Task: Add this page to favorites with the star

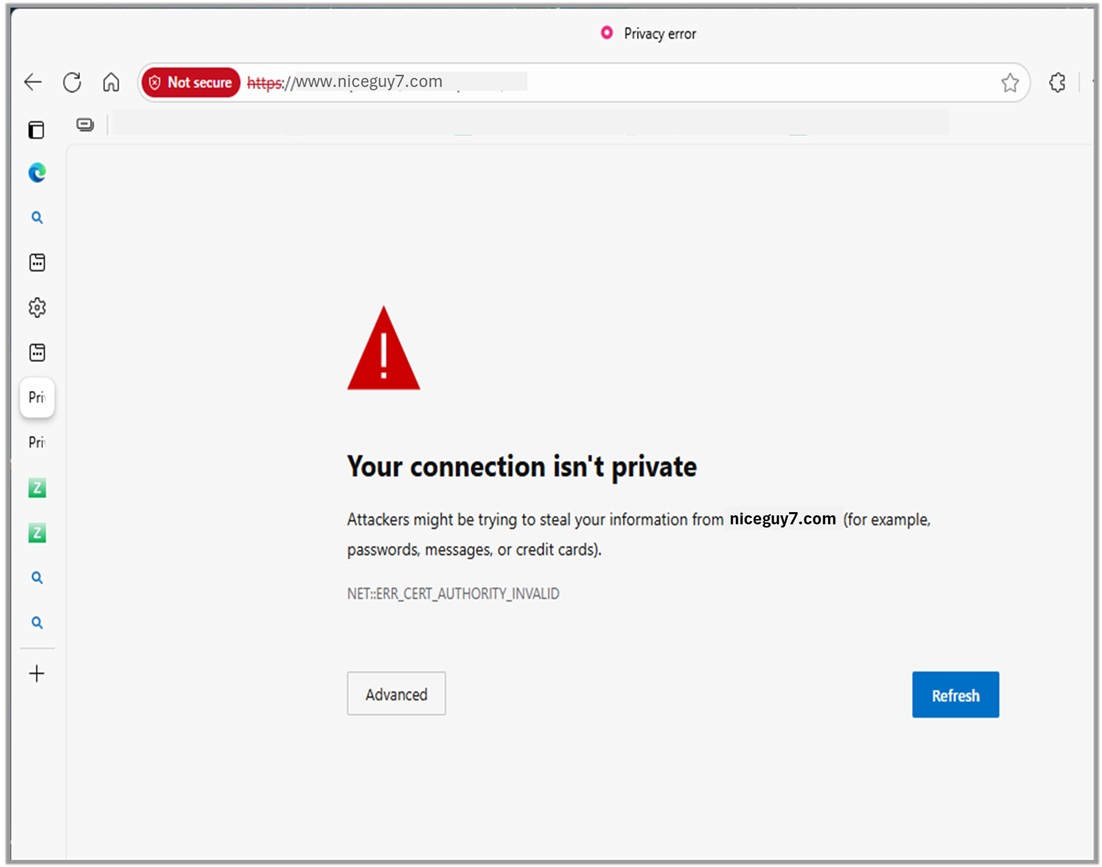Action: [1010, 83]
